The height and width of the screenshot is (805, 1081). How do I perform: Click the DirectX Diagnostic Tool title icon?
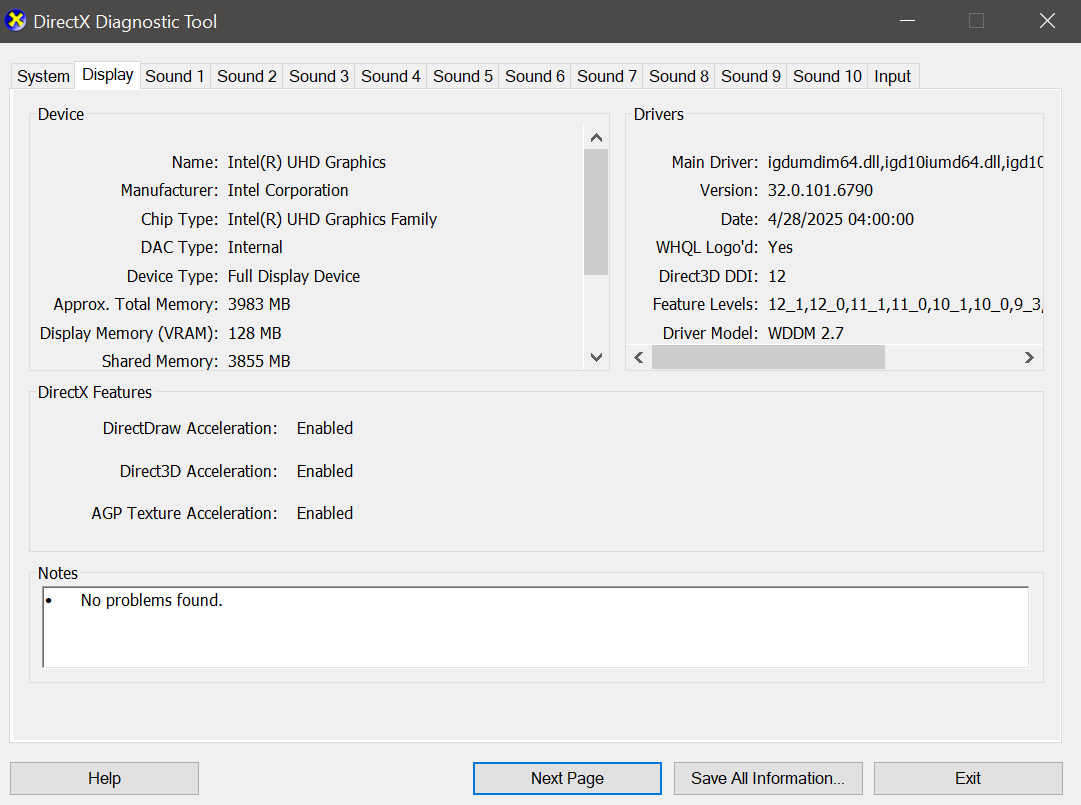[x=16, y=21]
